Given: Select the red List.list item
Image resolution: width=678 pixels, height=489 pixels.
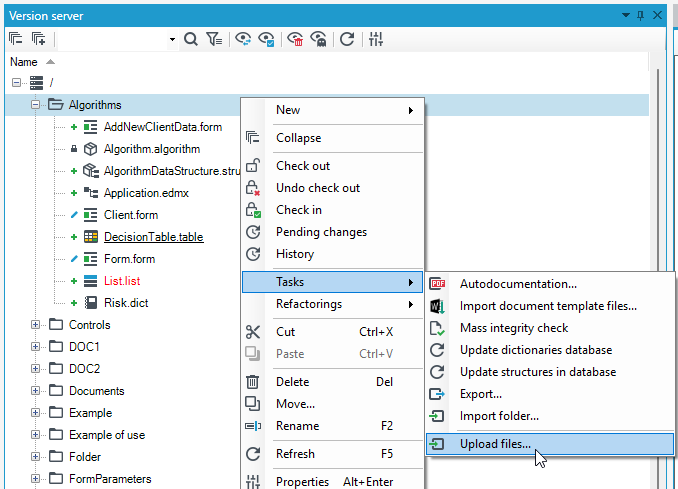Looking at the screenshot, I should pos(122,281).
